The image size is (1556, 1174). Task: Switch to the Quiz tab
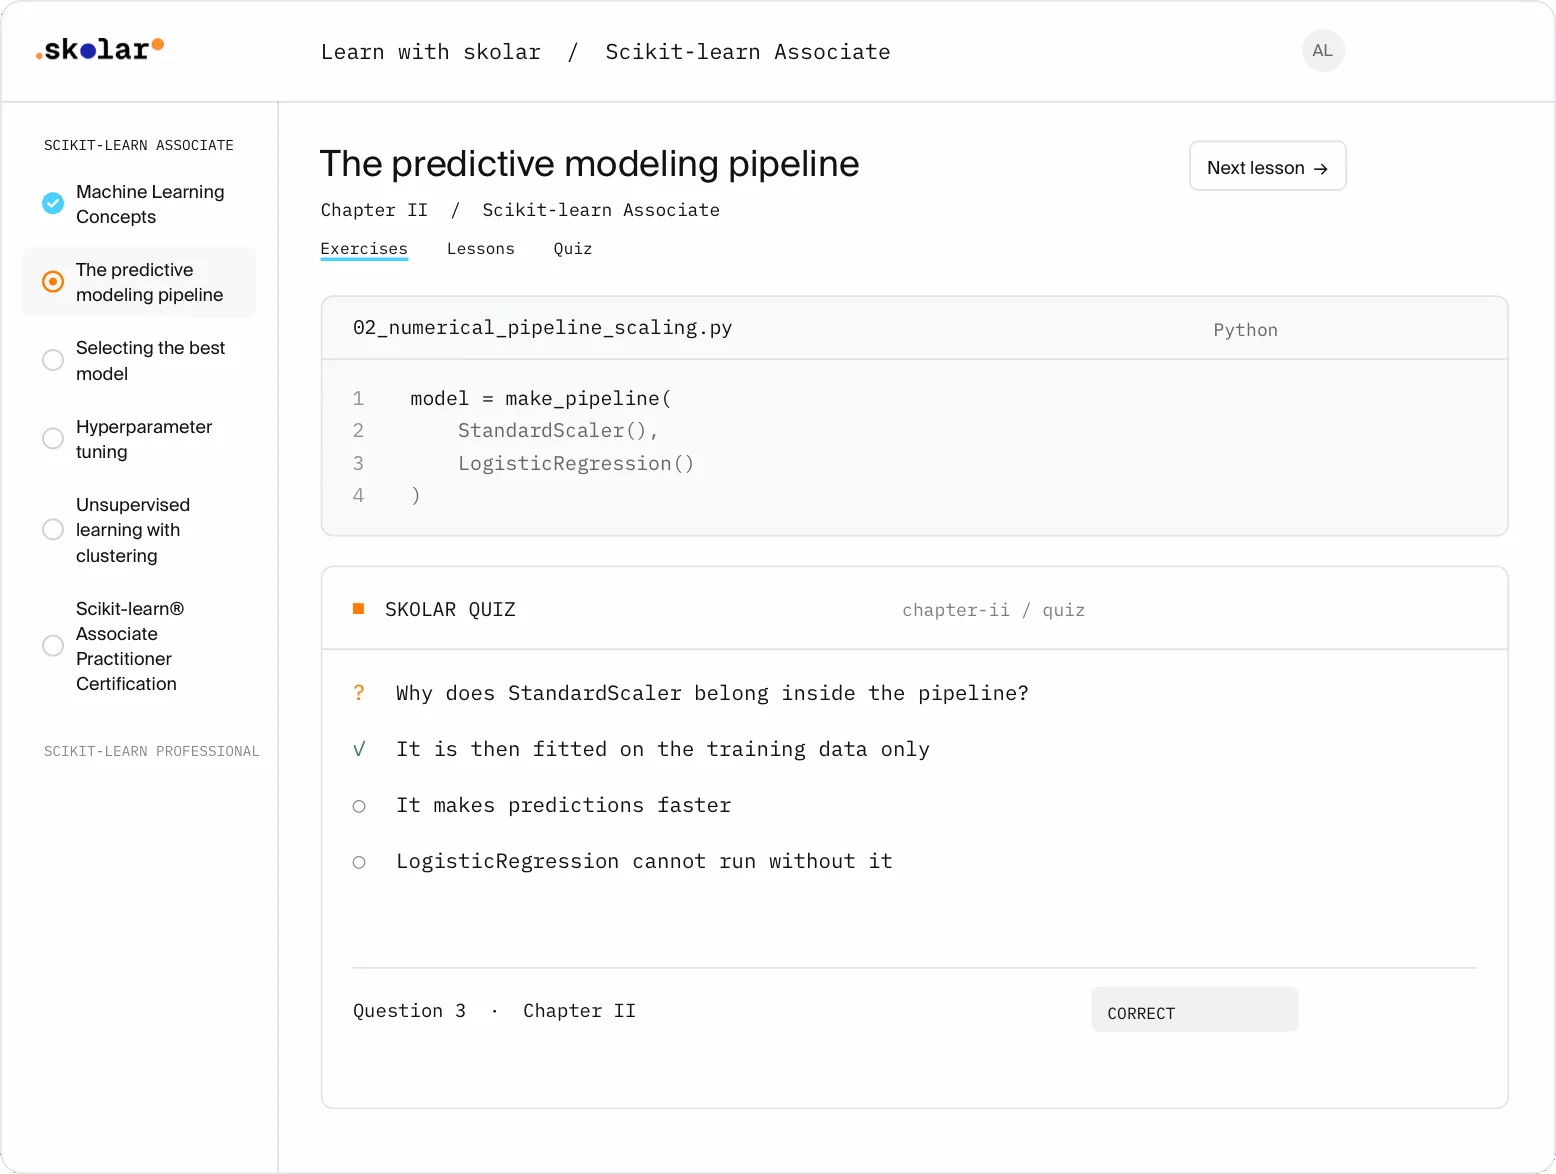click(x=573, y=249)
